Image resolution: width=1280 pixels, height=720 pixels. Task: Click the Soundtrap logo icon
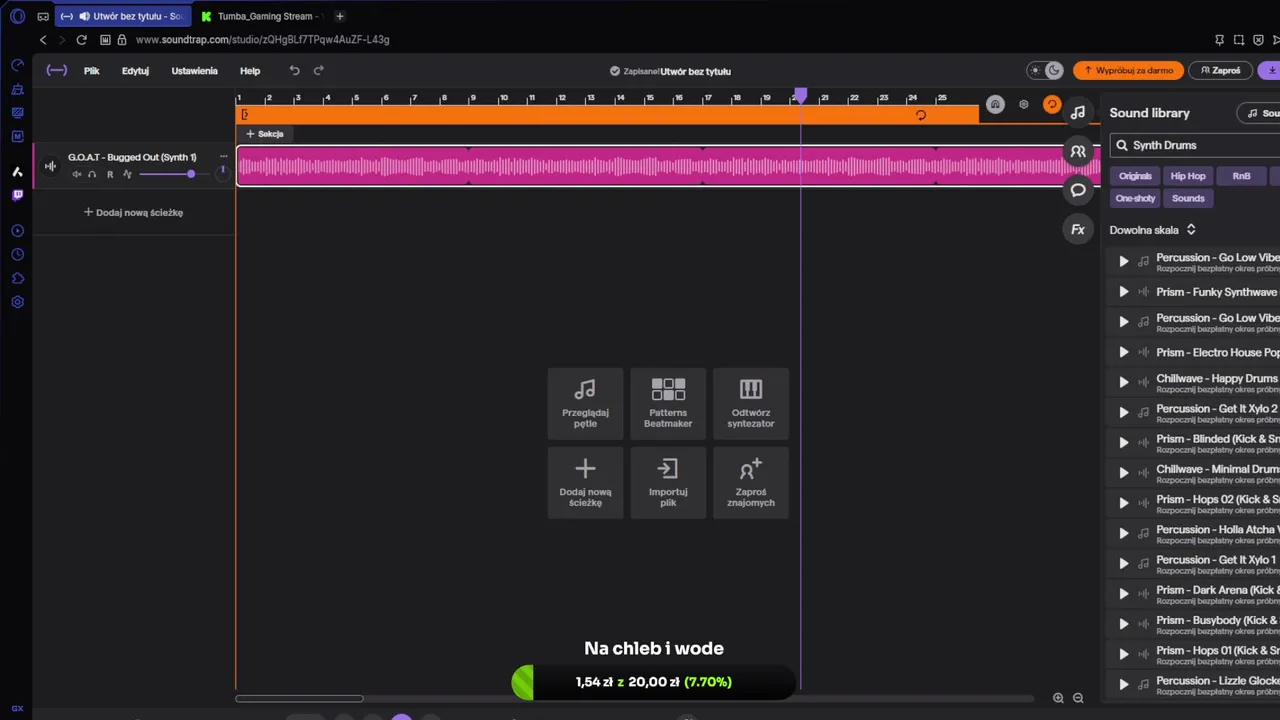pos(57,70)
